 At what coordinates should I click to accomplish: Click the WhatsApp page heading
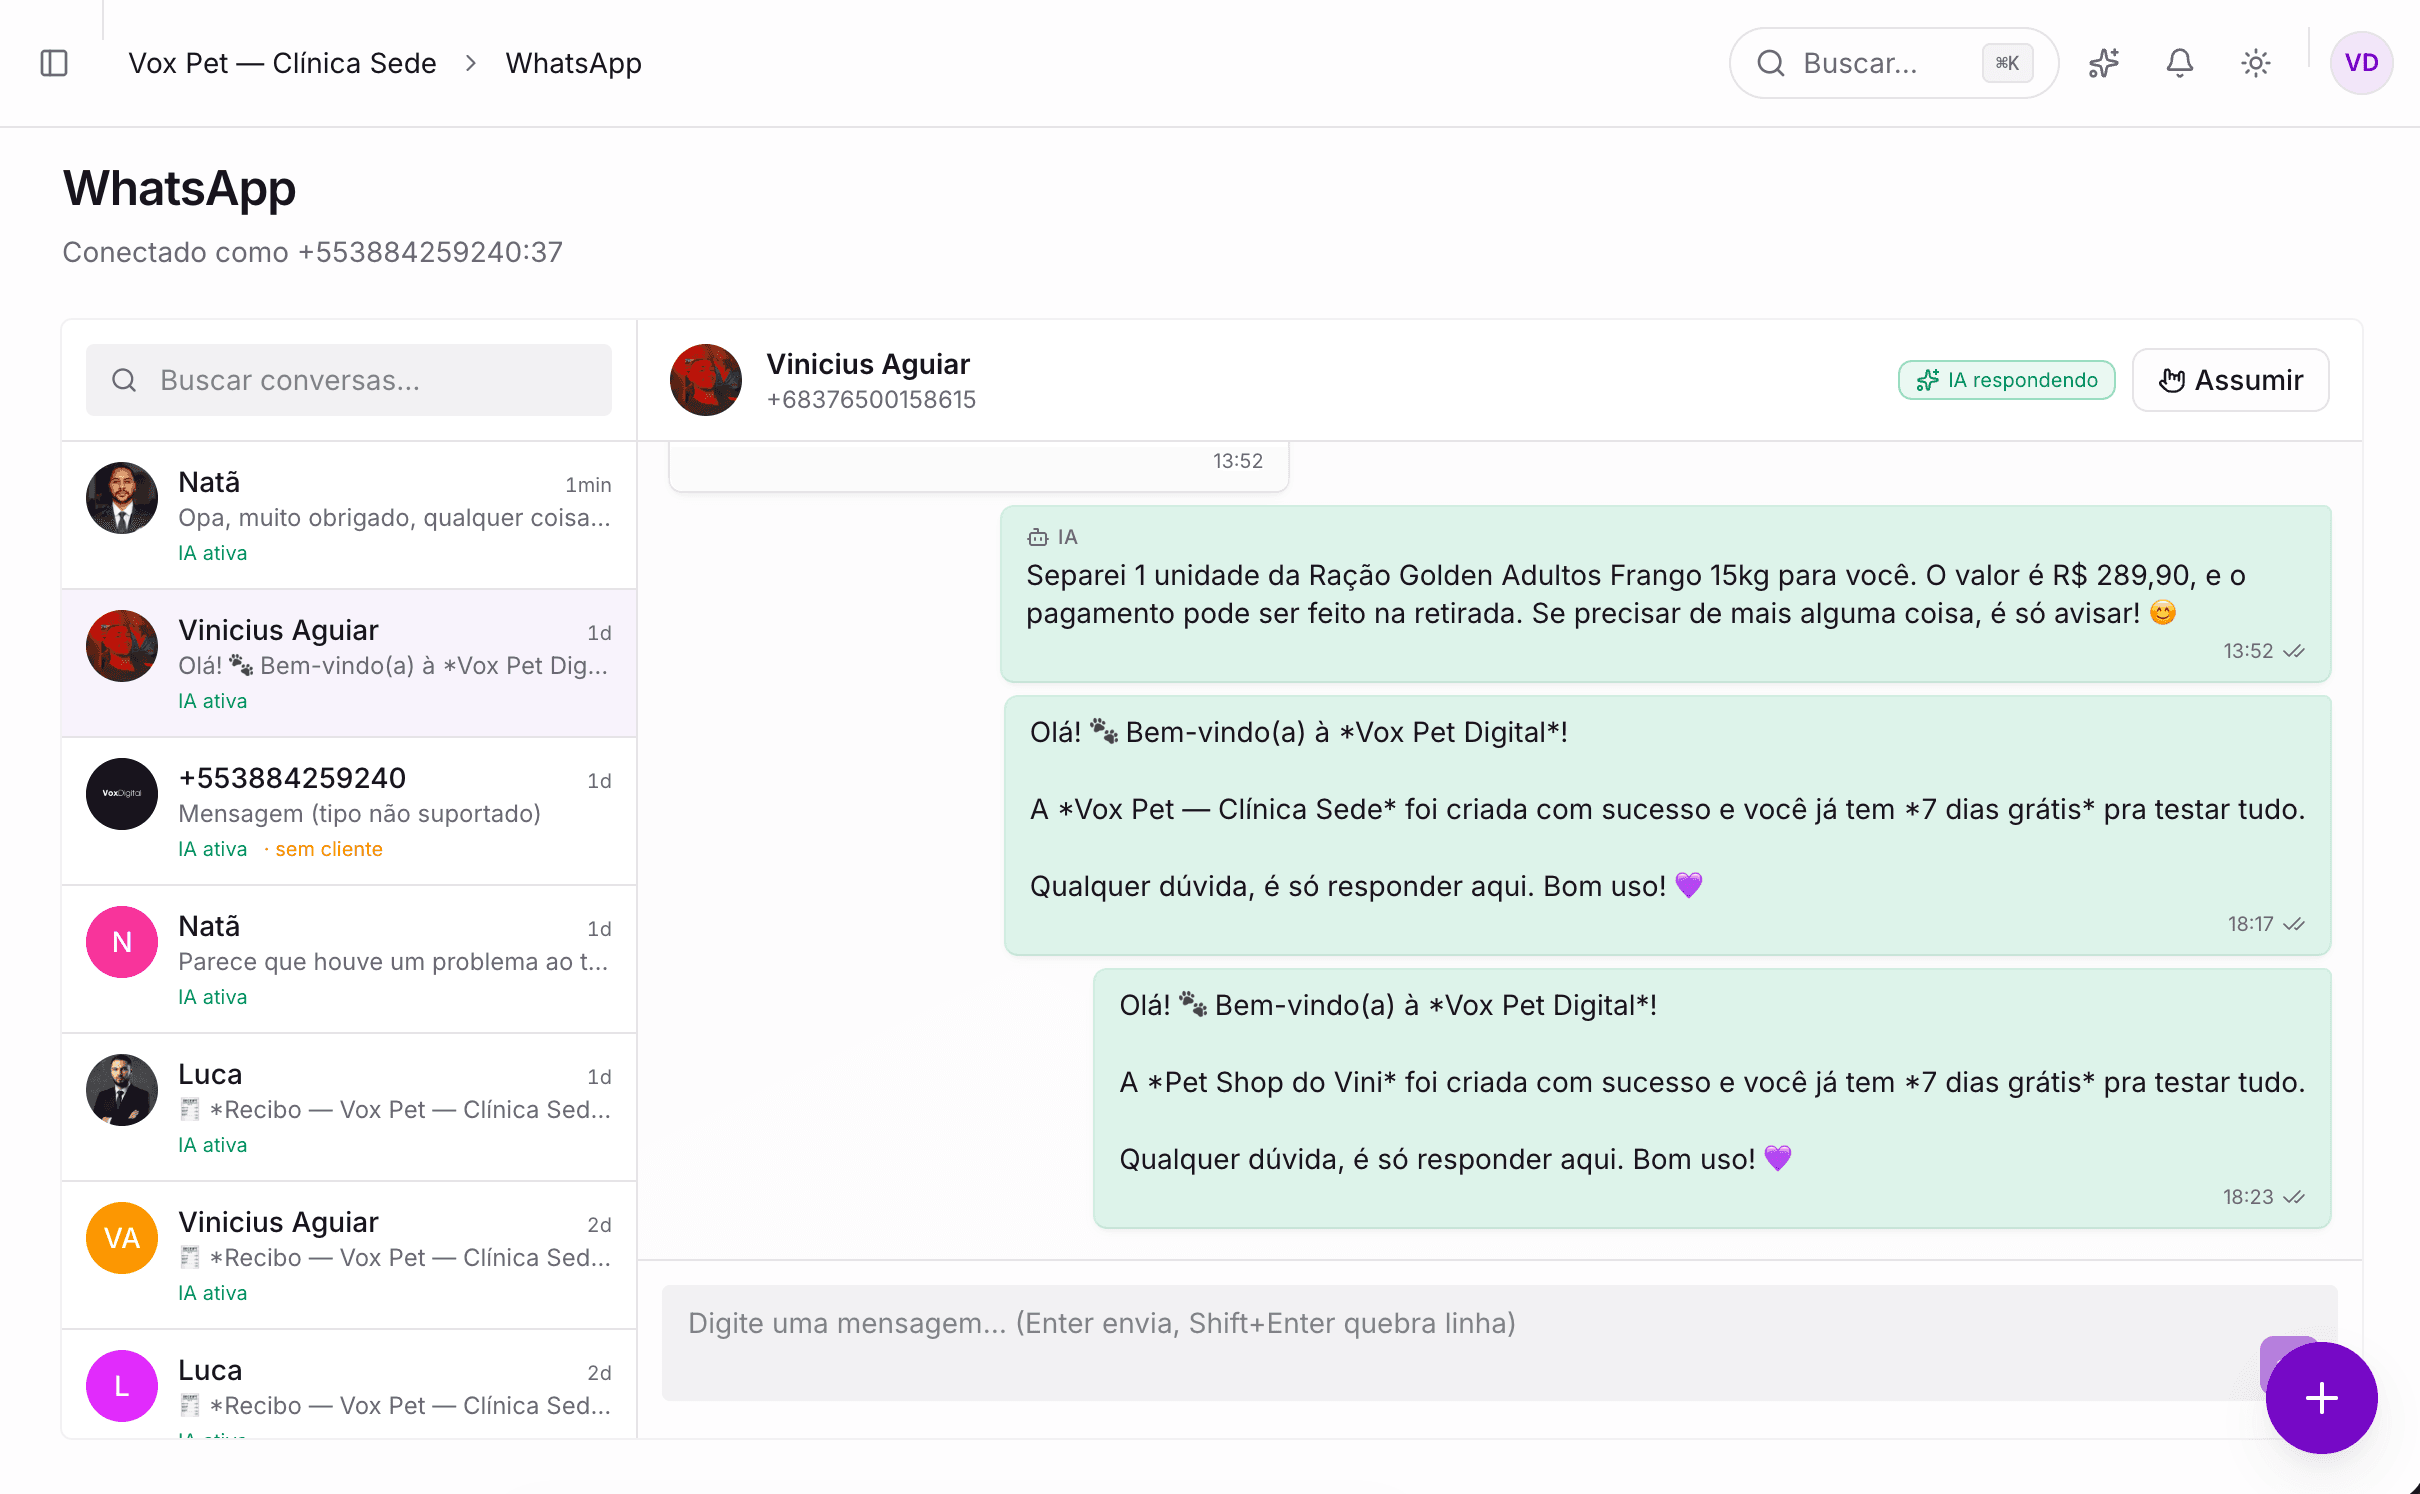coord(179,188)
